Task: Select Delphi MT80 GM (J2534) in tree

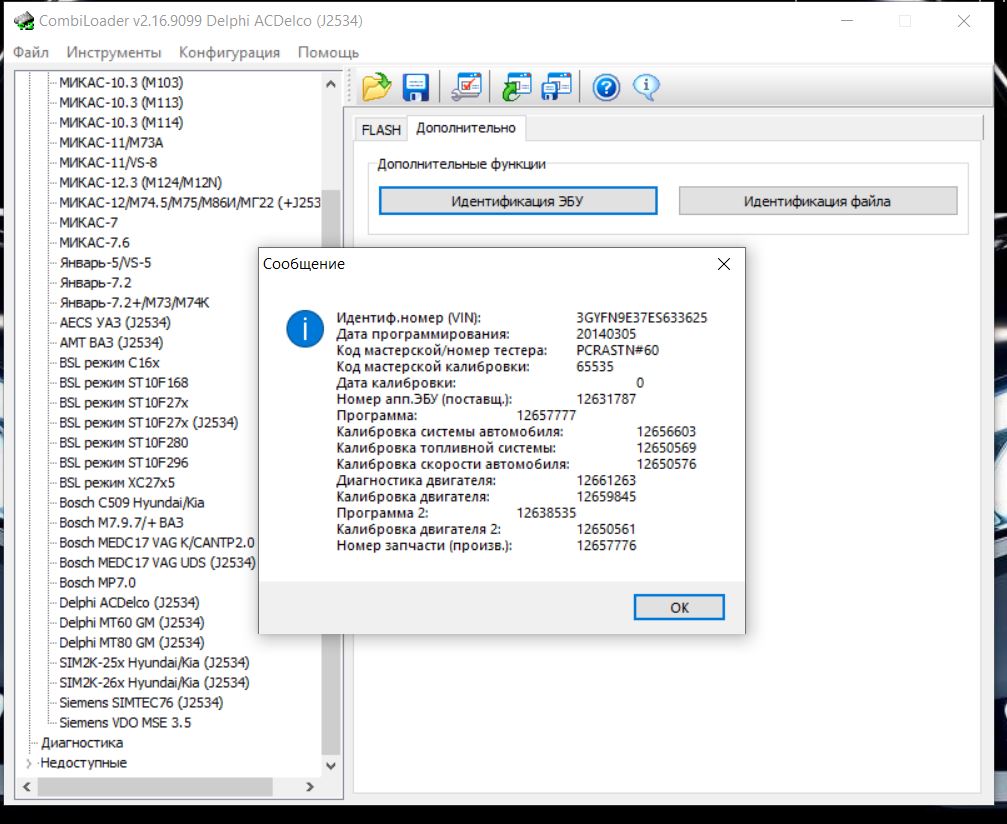Action: click(131, 642)
